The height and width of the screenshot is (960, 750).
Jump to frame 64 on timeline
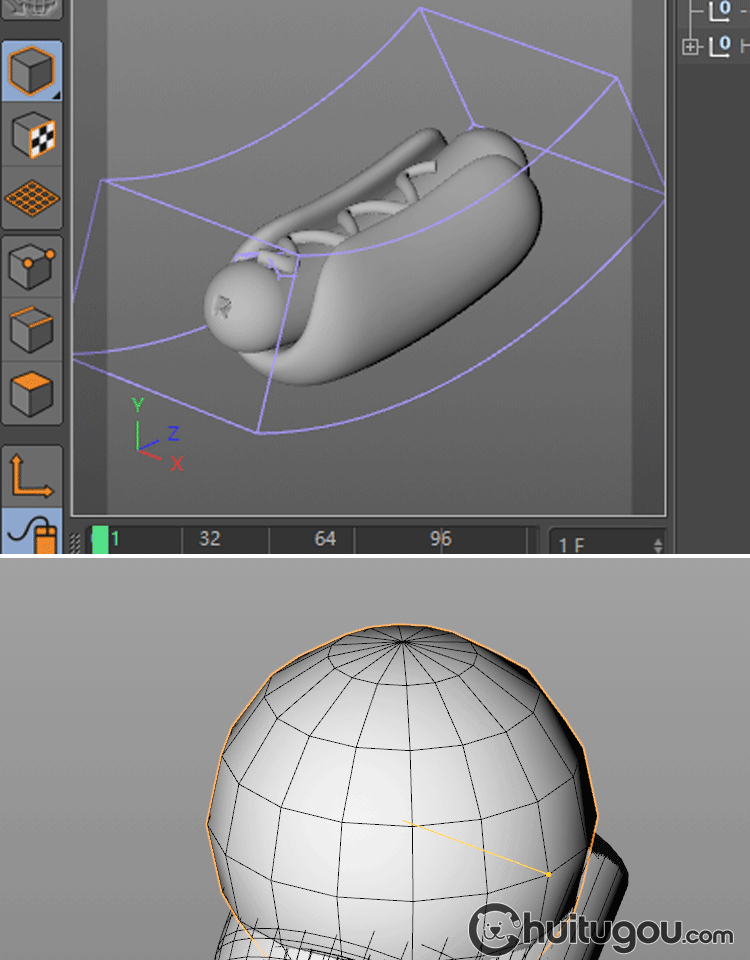click(x=325, y=539)
